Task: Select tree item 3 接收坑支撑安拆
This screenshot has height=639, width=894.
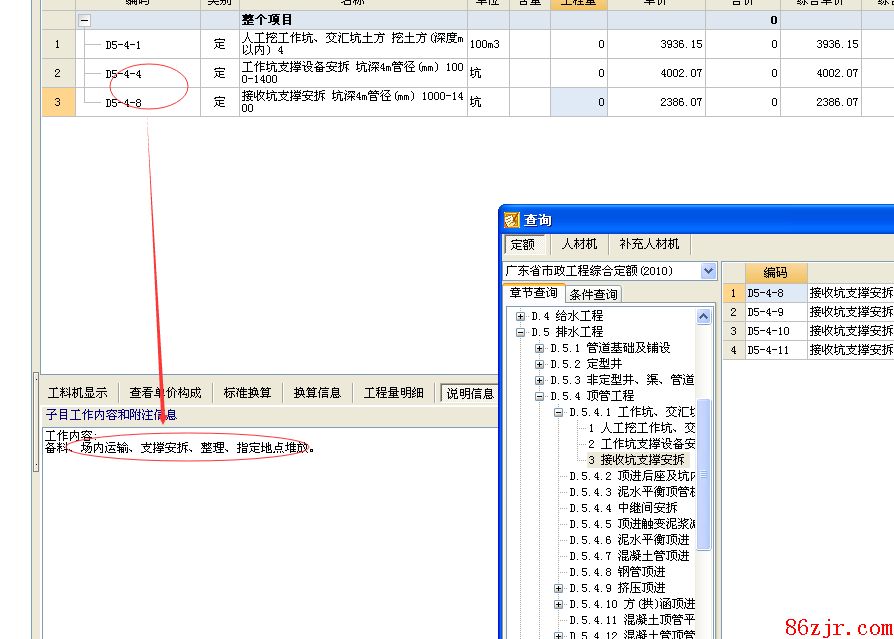Action: (x=641, y=459)
